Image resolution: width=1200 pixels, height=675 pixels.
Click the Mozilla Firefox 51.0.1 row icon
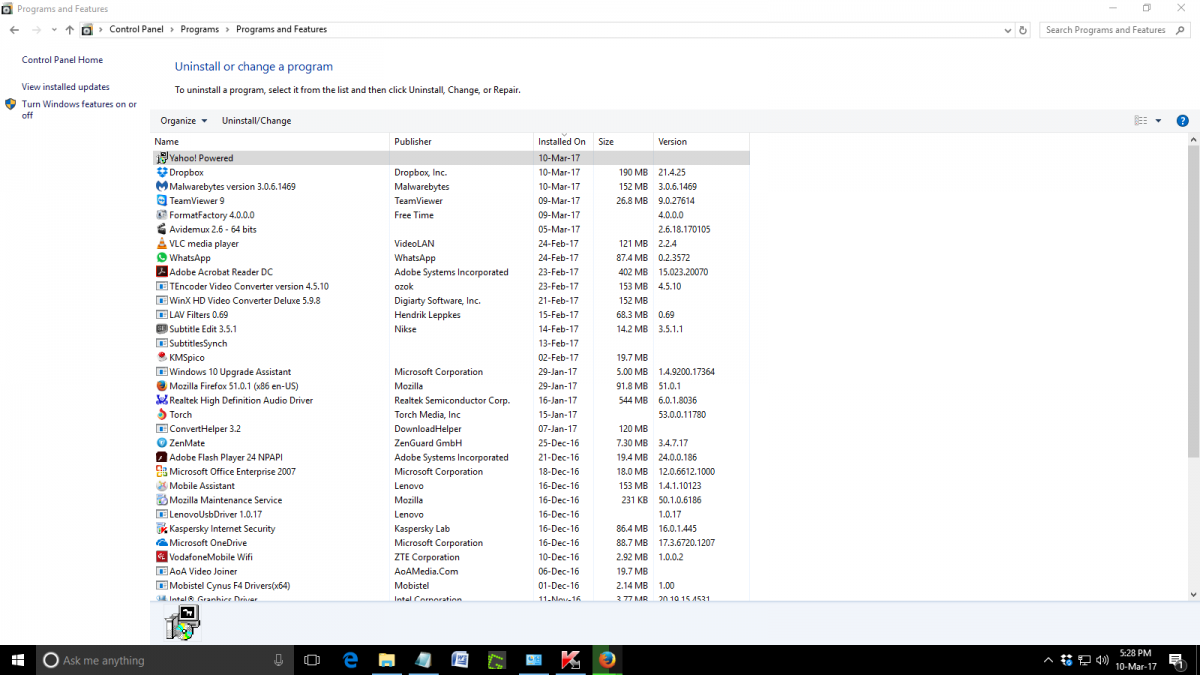[161, 386]
